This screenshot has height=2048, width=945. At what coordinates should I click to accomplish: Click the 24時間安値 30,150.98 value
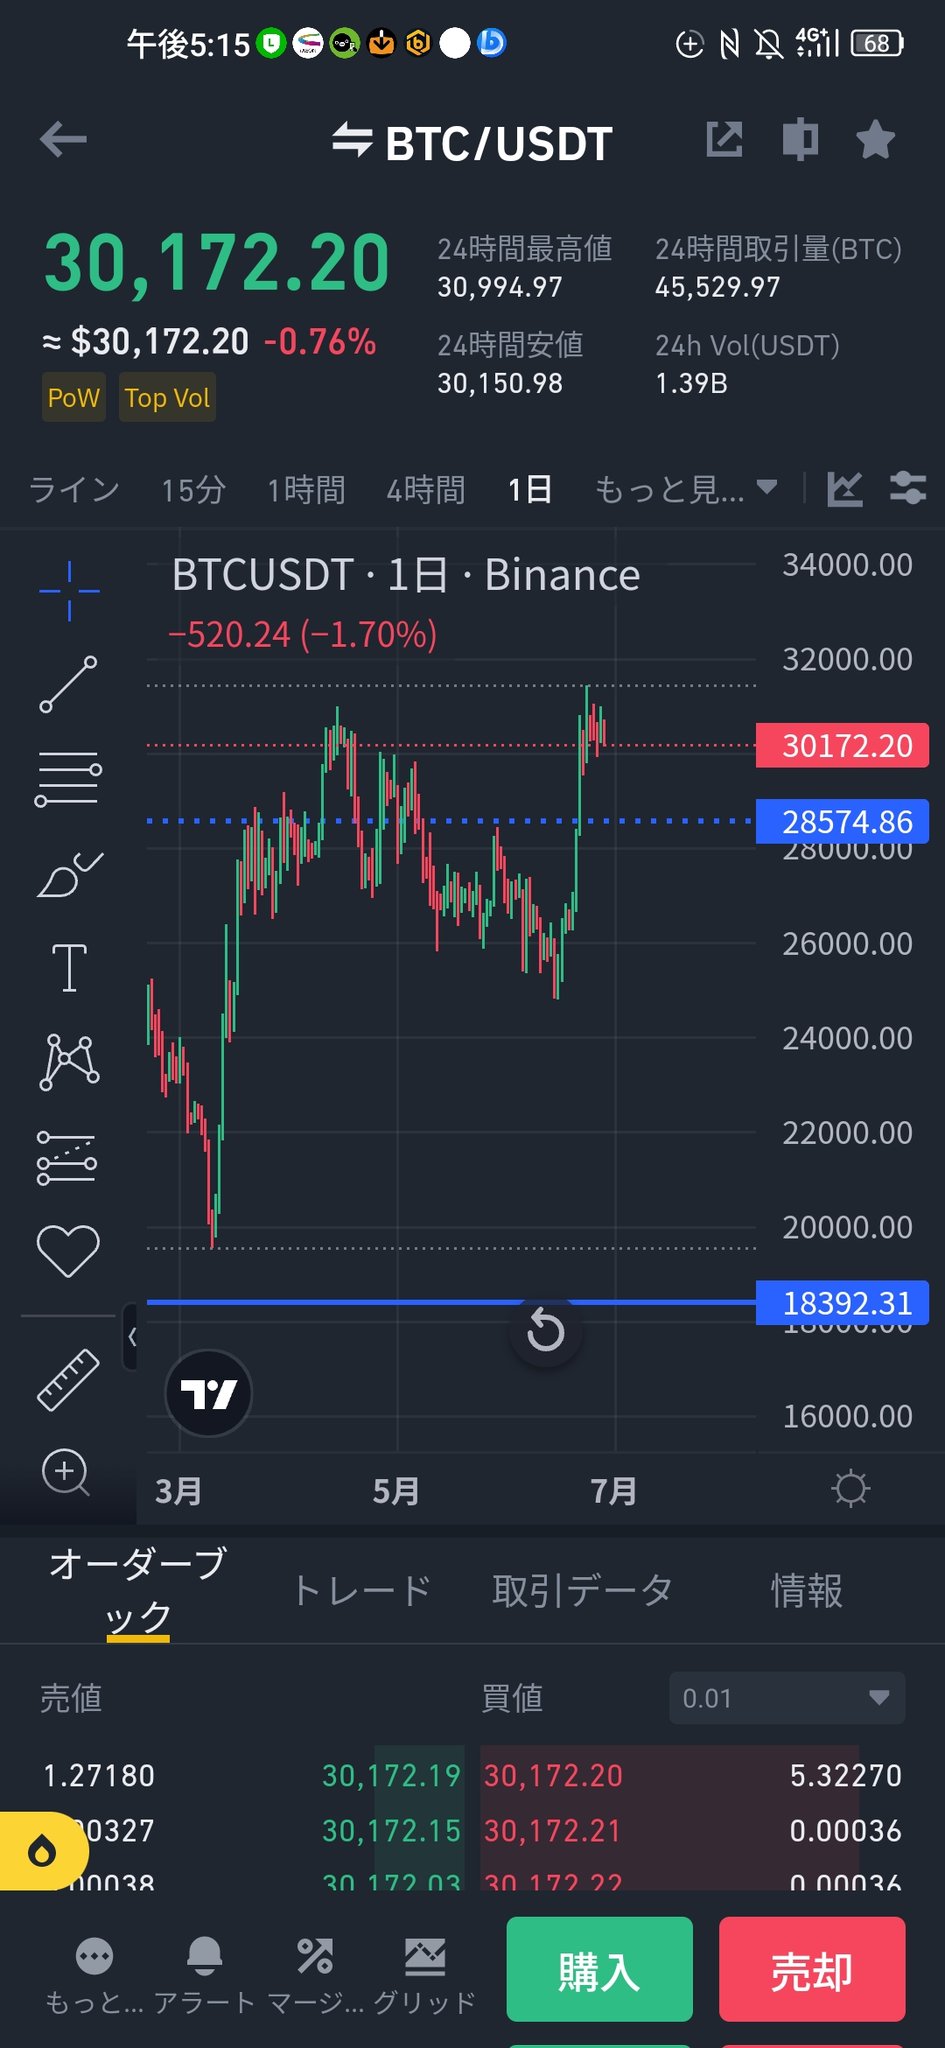[500, 384]
